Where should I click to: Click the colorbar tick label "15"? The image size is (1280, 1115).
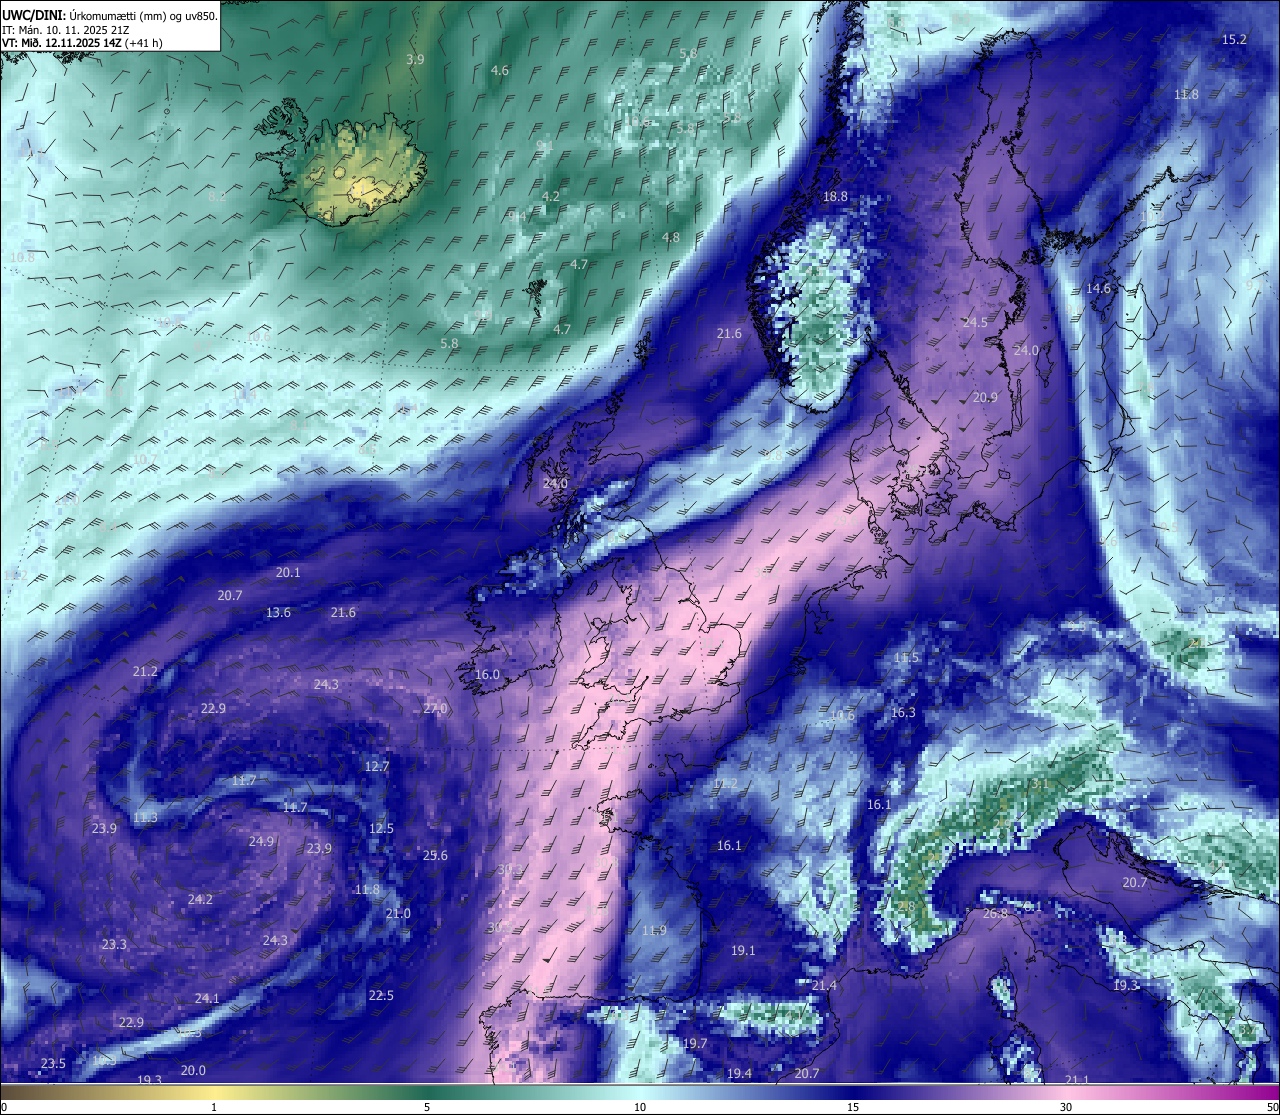[x=853, y=1106]
